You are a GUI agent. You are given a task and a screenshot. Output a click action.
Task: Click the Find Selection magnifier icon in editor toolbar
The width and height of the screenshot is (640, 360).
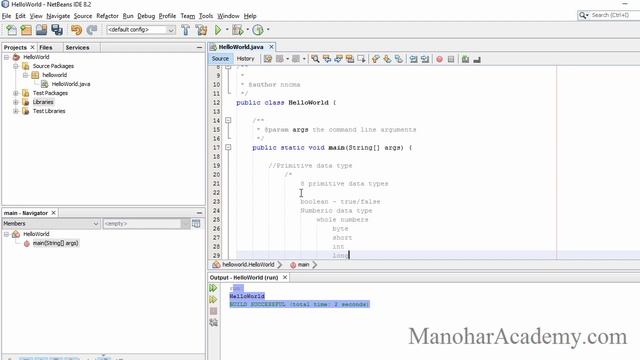tap(315, 59)
